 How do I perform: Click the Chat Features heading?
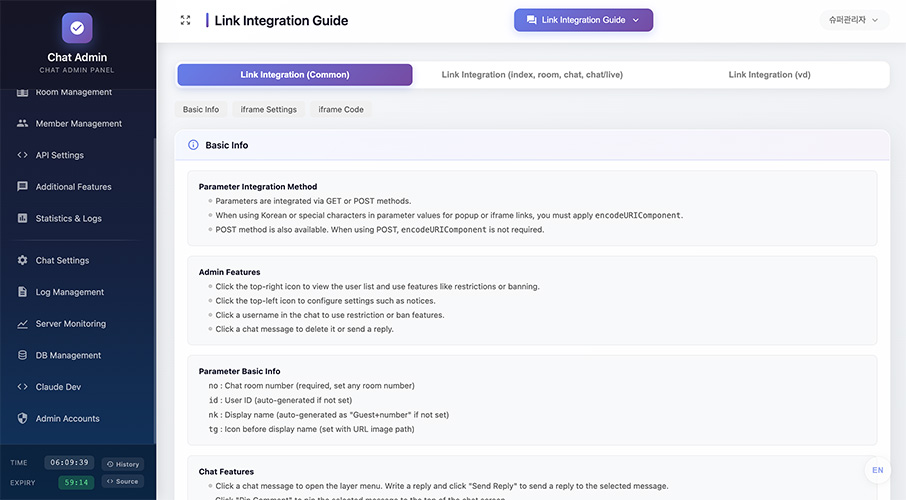[226, 472]
